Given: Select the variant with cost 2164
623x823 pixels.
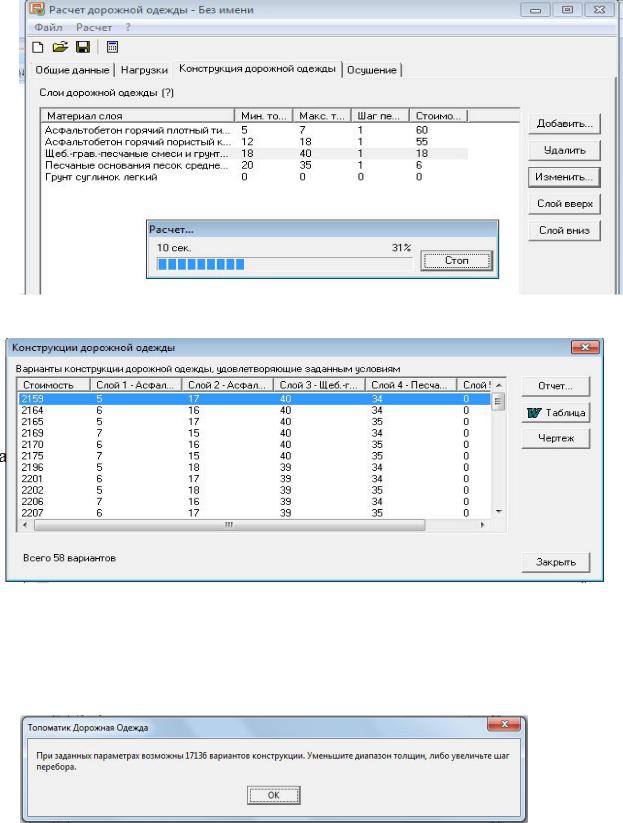Looking at the screenshot, I should (x=255, y=410).
